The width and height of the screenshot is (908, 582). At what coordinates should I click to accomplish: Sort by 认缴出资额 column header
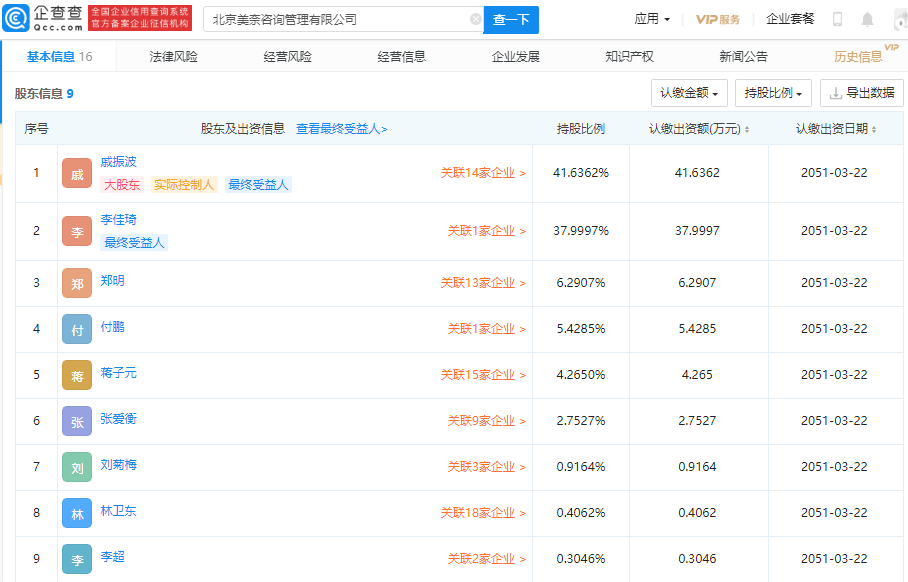coord(698,129)
